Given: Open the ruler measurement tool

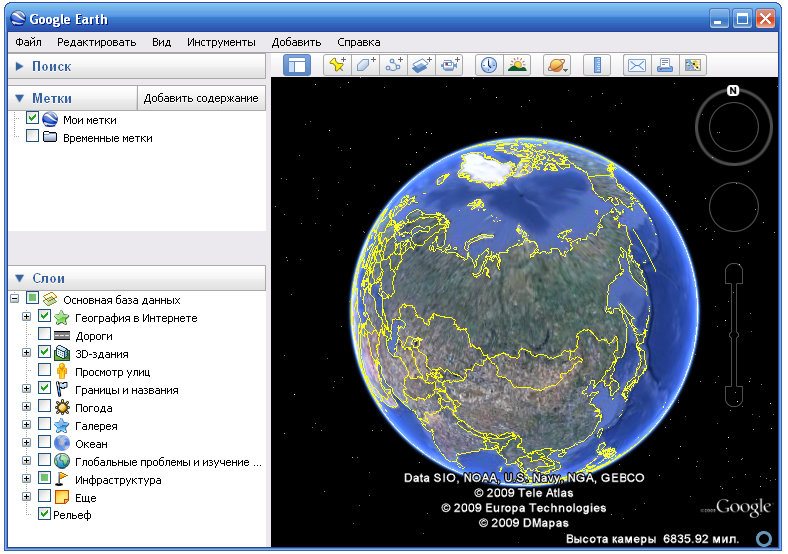Looking at the screenshot, I should click(x=597, y=65).
